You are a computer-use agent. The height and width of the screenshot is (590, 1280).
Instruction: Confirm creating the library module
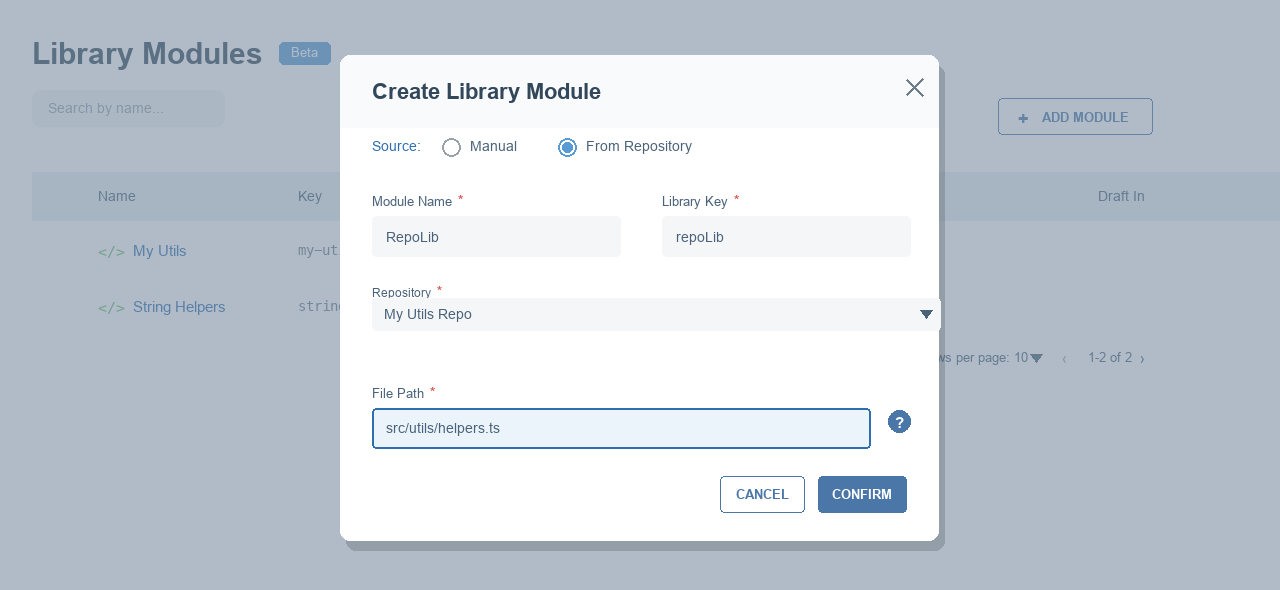862,494
